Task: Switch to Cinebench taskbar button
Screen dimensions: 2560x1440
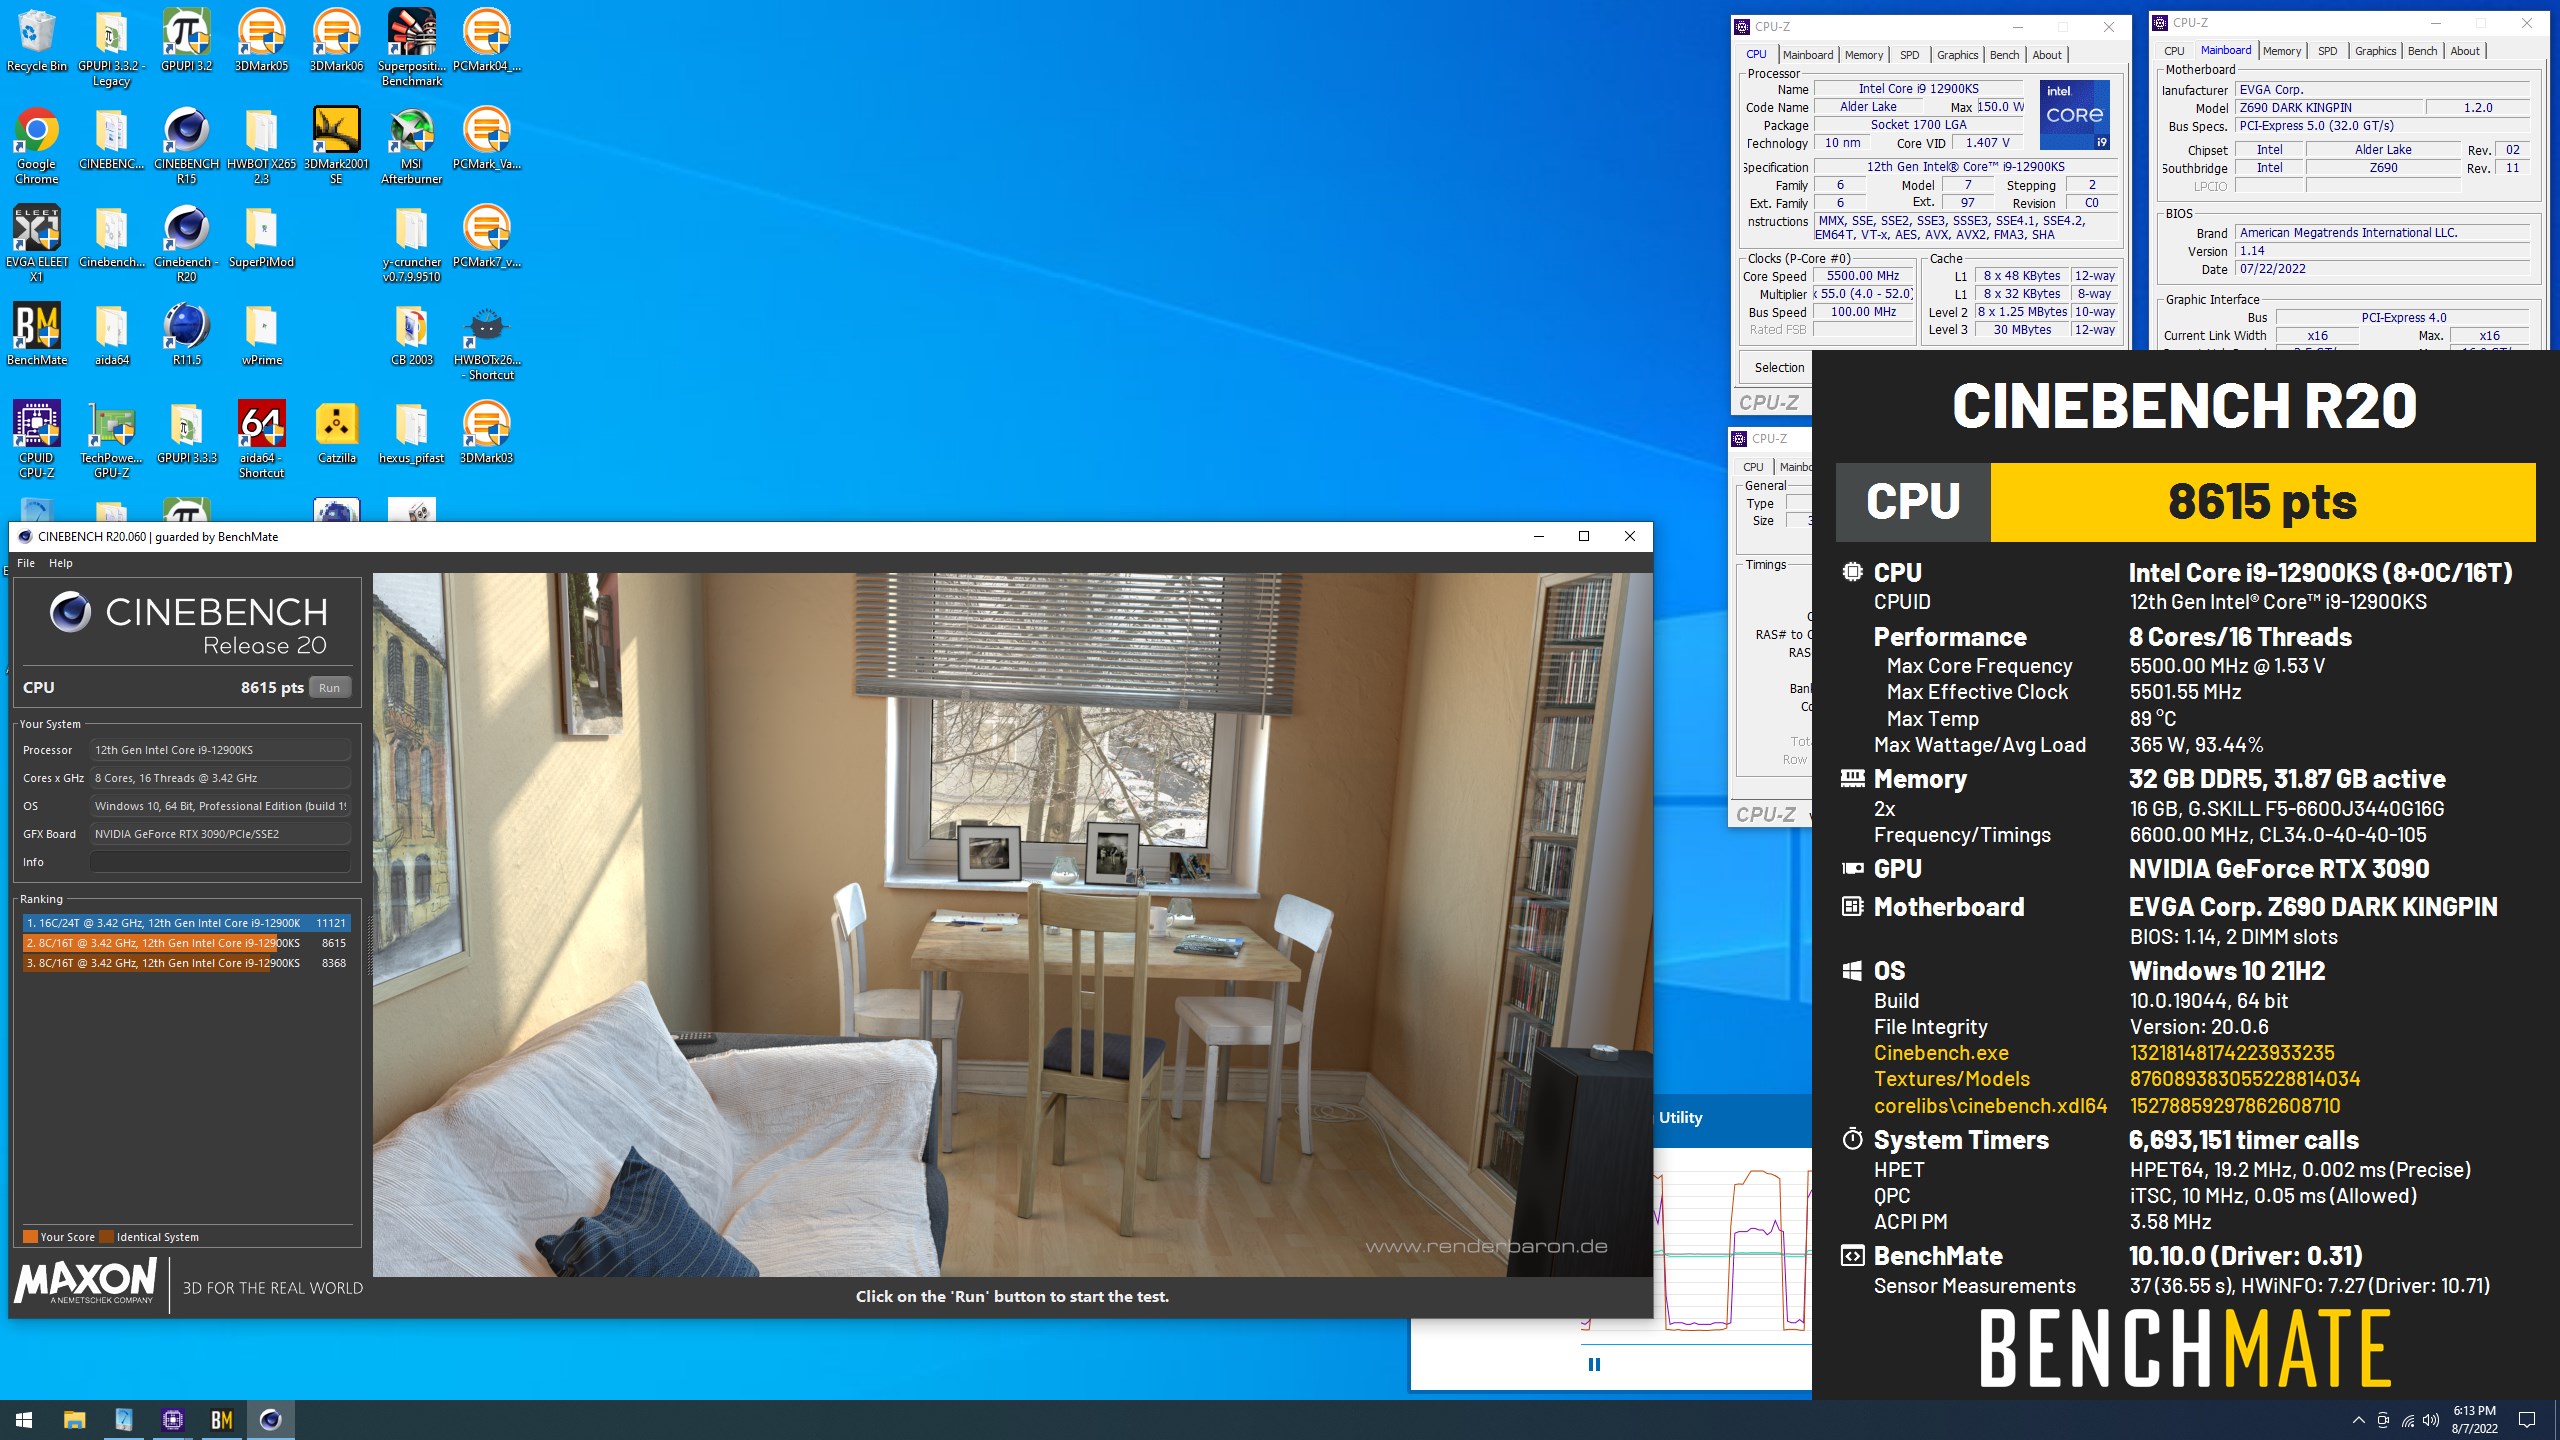Action: coord(271,1420)
